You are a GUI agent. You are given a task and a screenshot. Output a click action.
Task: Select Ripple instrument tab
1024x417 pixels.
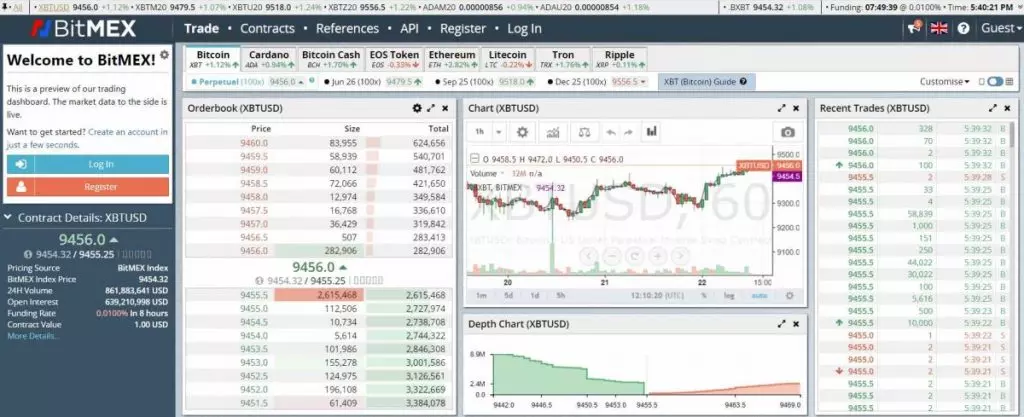tap(619, 59)
